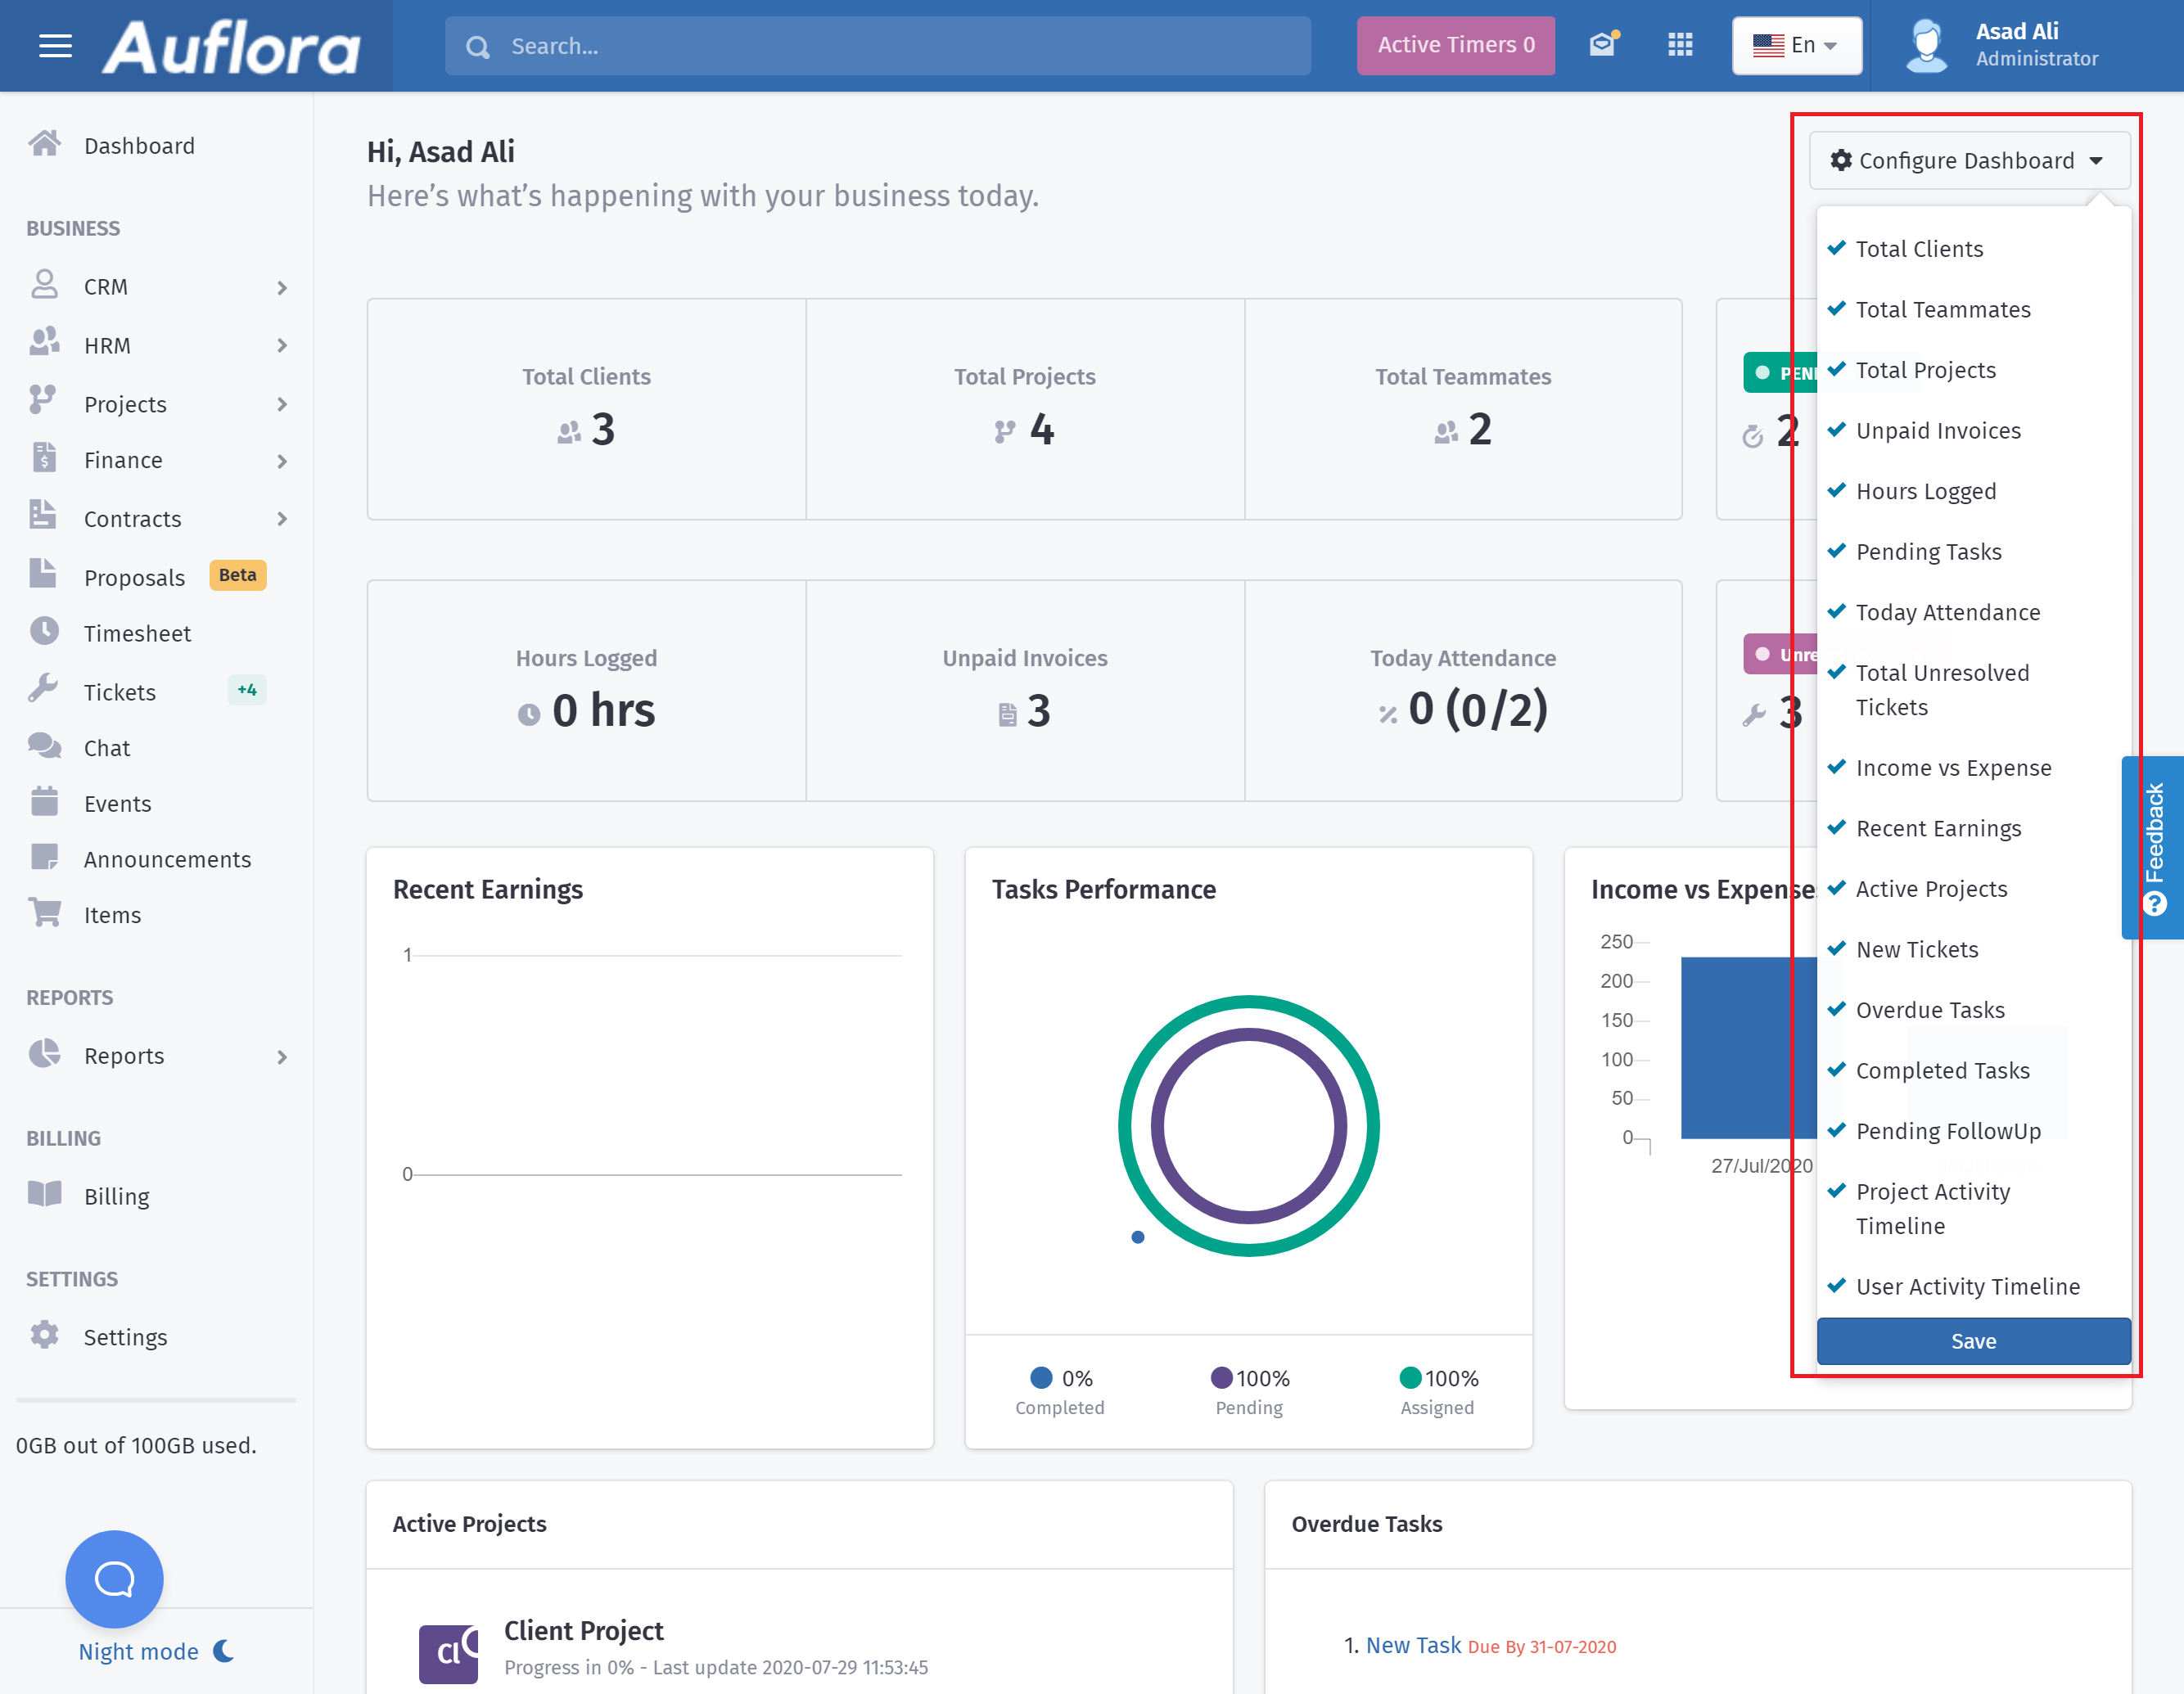Uncheck Total Clients widget option
This screenshot has height=1694, width=2184.
(x=1918, y=249)
